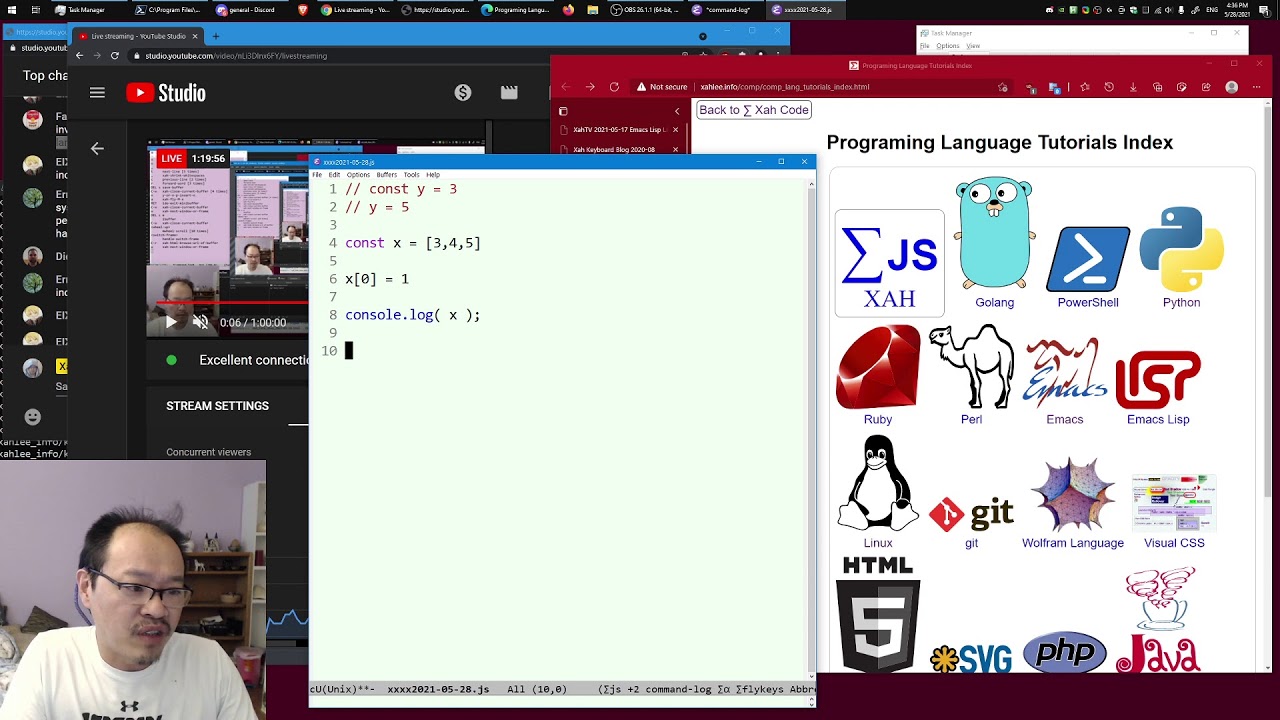Open emoji picker in live chat
This screenshot has height=720, width=1280.
click(x=33, y=417)
